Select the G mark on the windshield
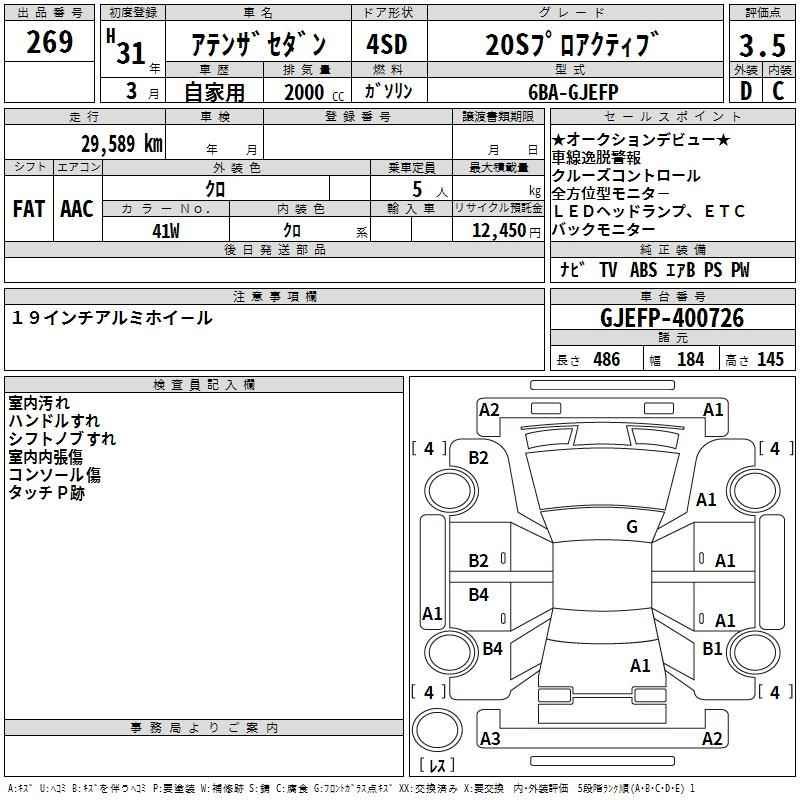The image size is (800, 800). pos(632,526)
